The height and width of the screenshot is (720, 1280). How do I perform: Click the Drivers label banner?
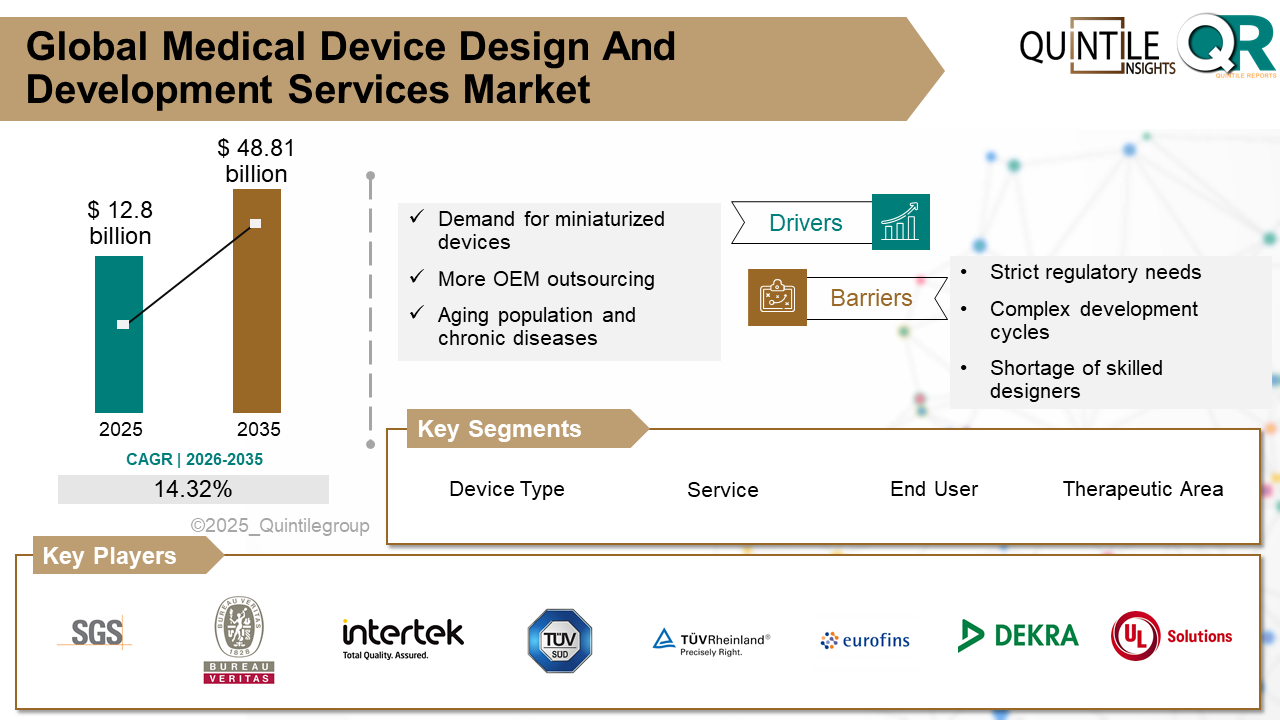(x=805, y=223)
